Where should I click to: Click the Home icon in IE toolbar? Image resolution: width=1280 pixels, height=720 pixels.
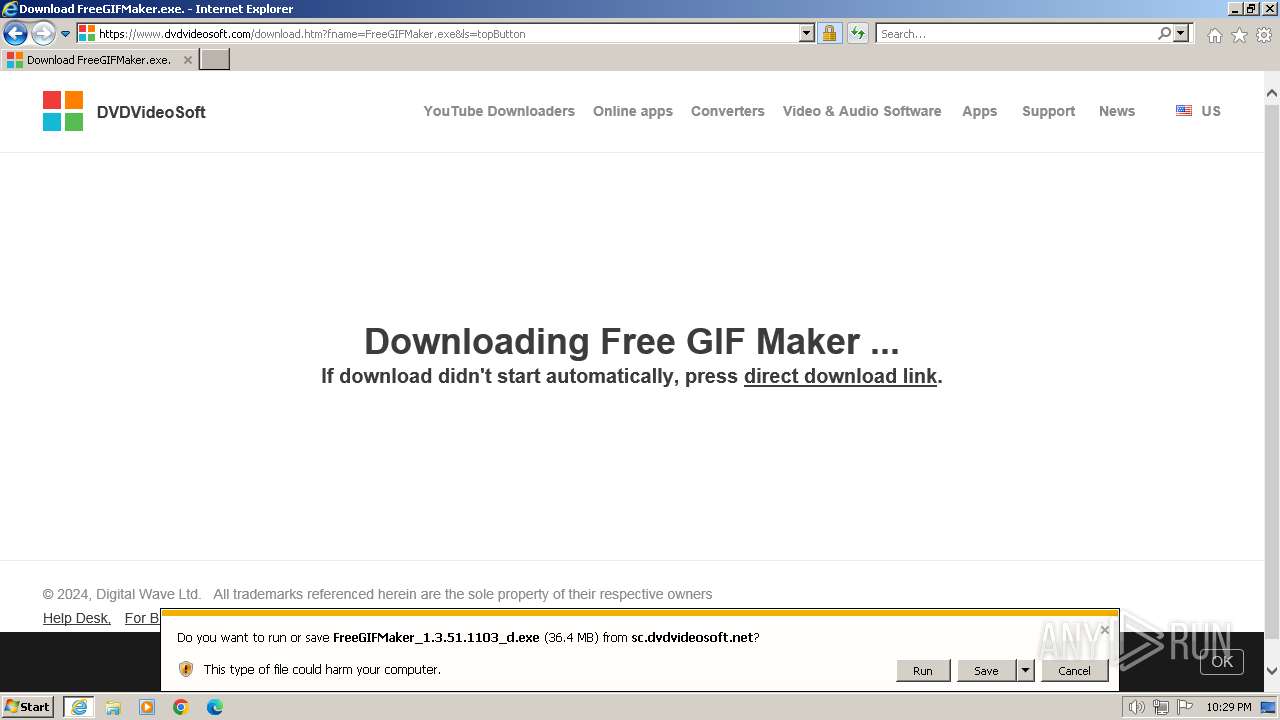point(1214,35)
